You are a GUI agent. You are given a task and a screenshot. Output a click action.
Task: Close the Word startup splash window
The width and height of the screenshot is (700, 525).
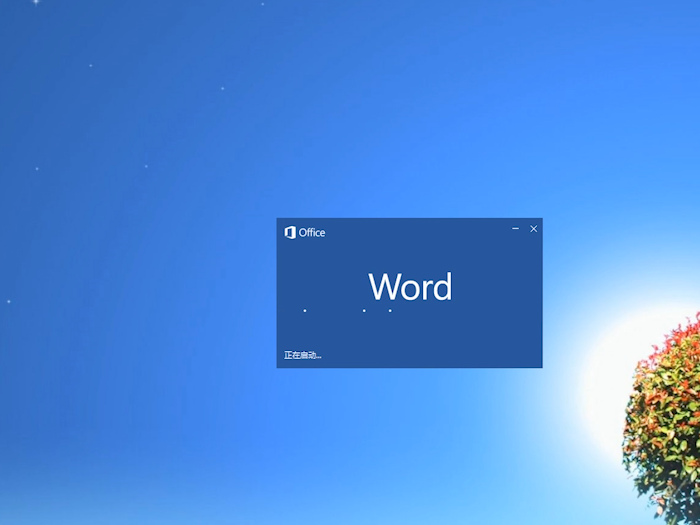click(533, 229)
